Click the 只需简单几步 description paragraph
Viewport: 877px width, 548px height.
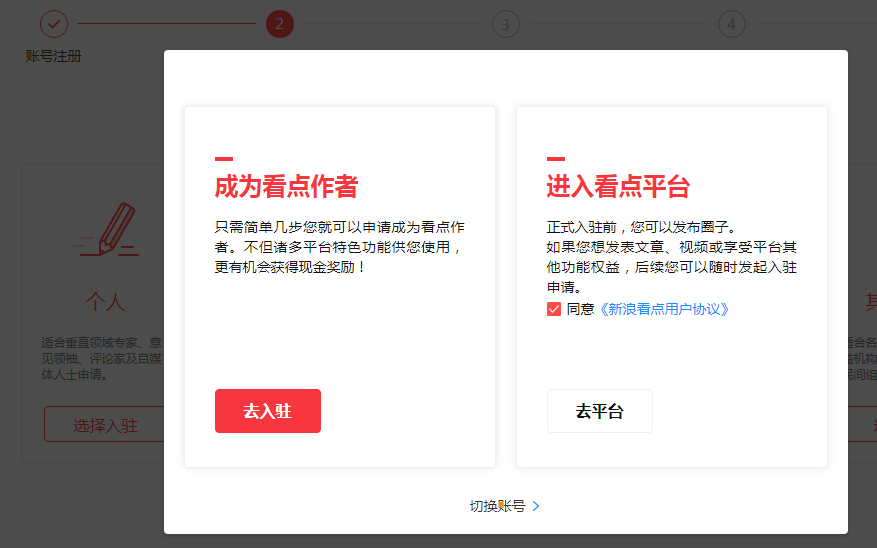click(340, 247)
